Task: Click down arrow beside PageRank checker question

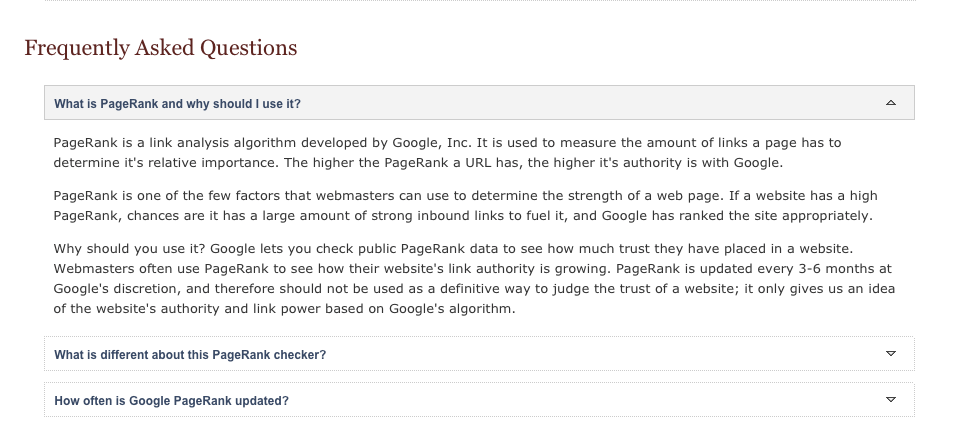Action: (x=891, y=353)
